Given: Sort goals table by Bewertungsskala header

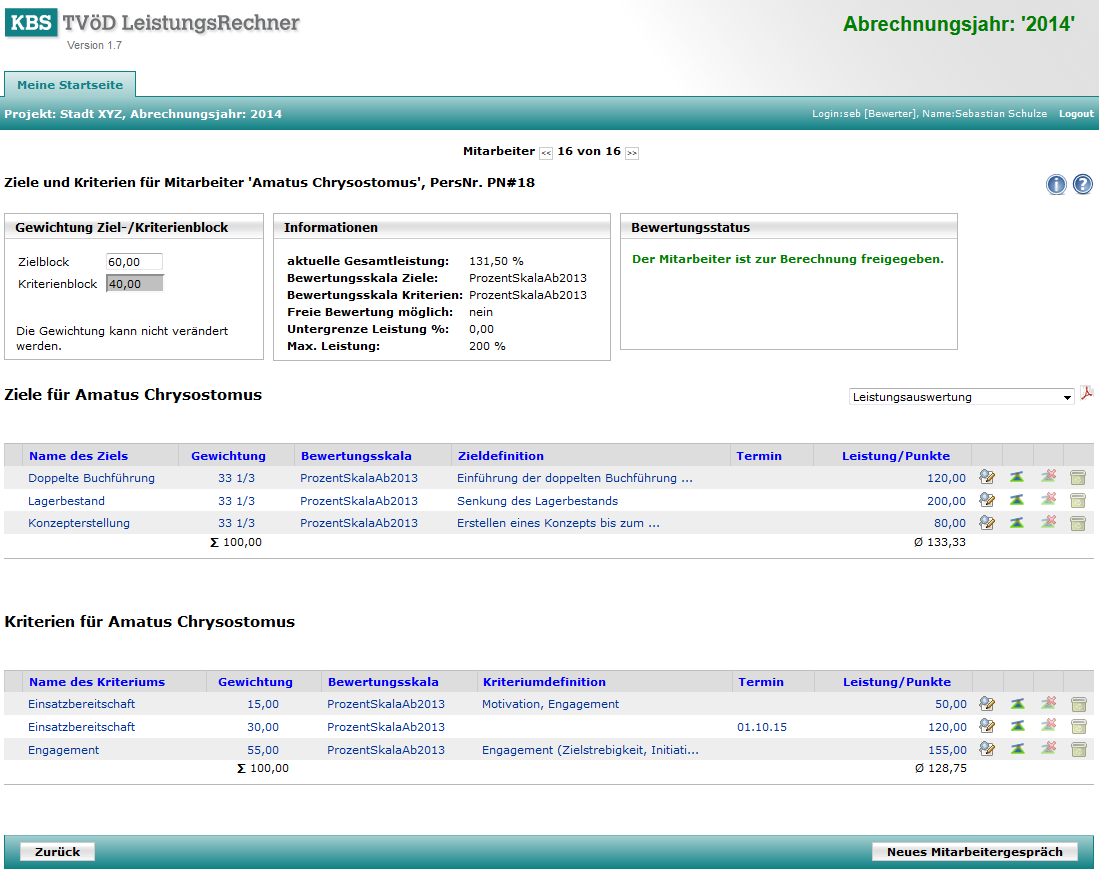Looking at the screenshot, I should [x=356, y=456].
